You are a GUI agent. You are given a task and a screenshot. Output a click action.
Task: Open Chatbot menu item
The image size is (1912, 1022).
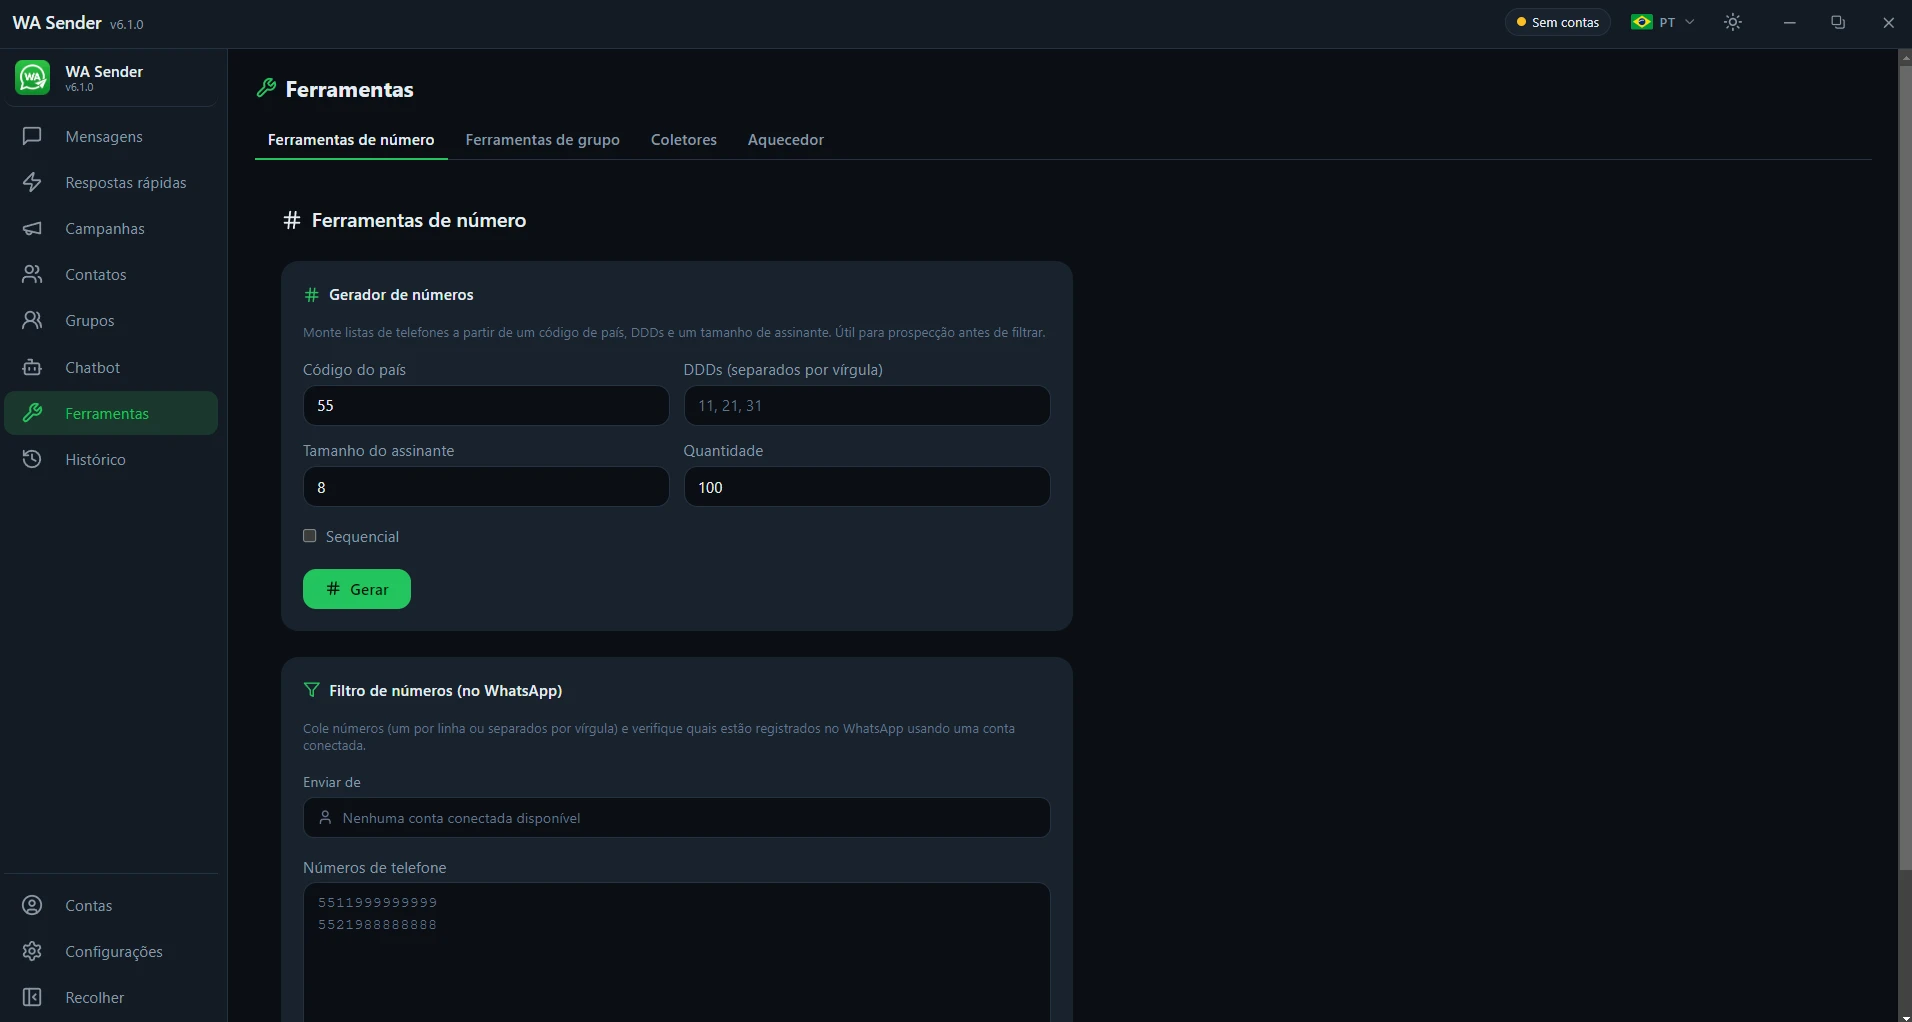click(111, 367)
